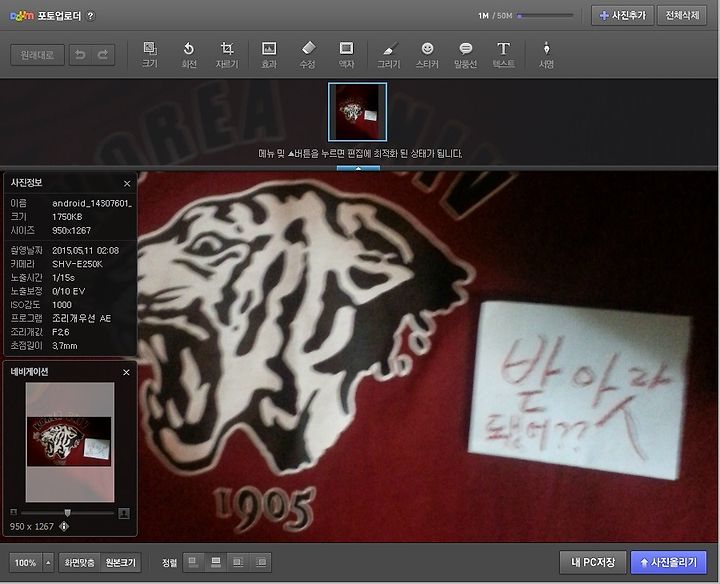Open the 수정 correction tool
720x584 pixels.
coord(307,55)
